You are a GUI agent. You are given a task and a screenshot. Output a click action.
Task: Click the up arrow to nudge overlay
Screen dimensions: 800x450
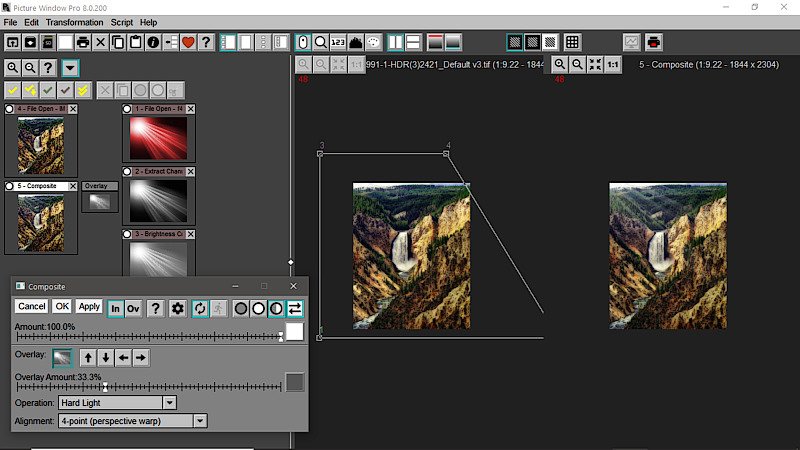click(88, 357)
